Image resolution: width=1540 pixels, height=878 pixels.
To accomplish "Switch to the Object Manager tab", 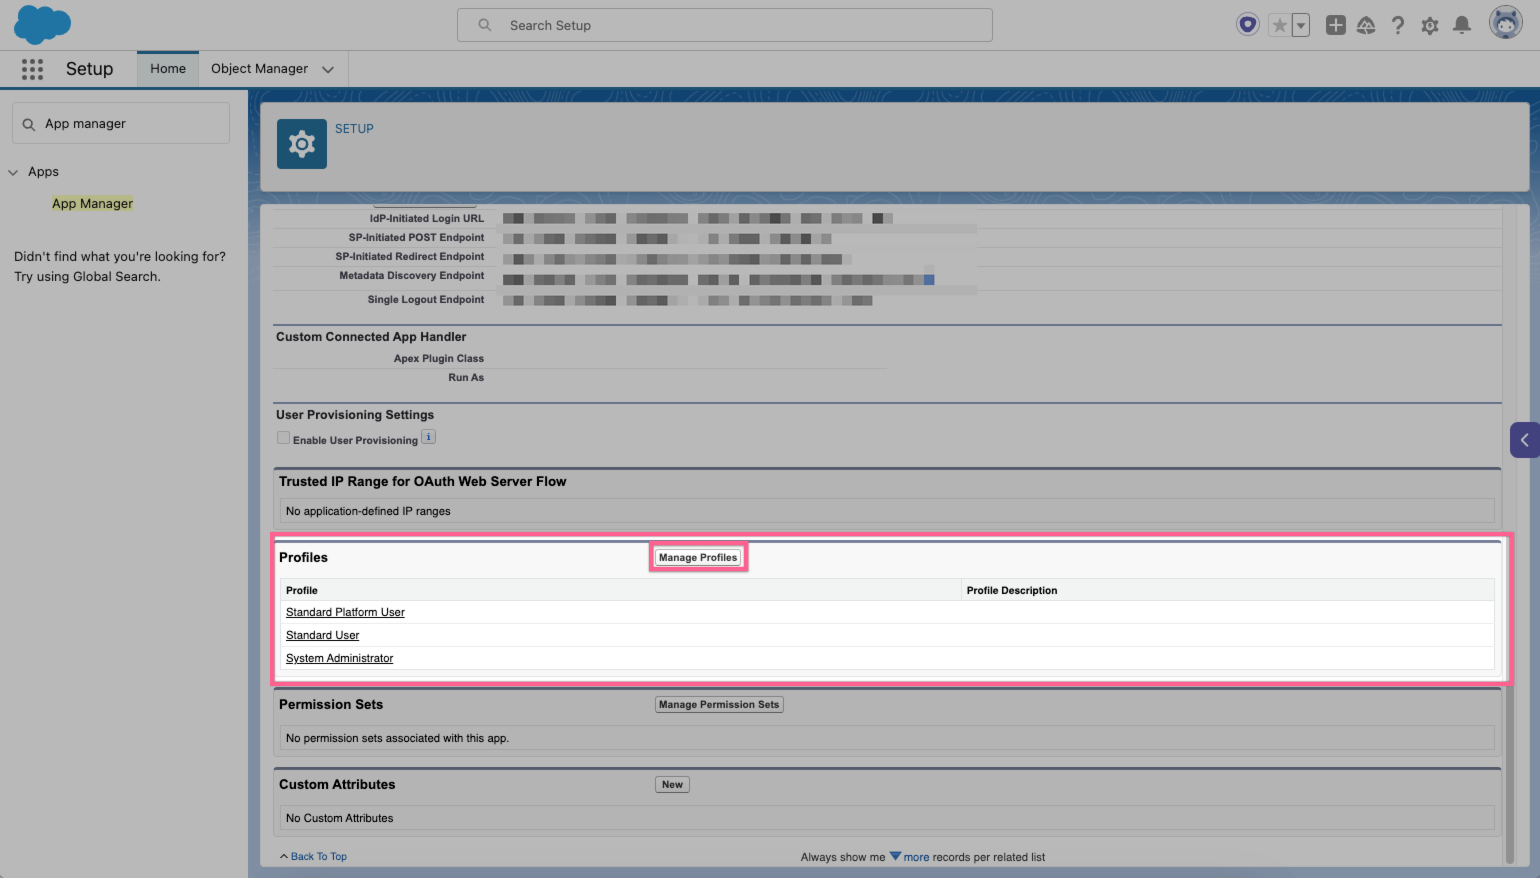I will (261, 68).
